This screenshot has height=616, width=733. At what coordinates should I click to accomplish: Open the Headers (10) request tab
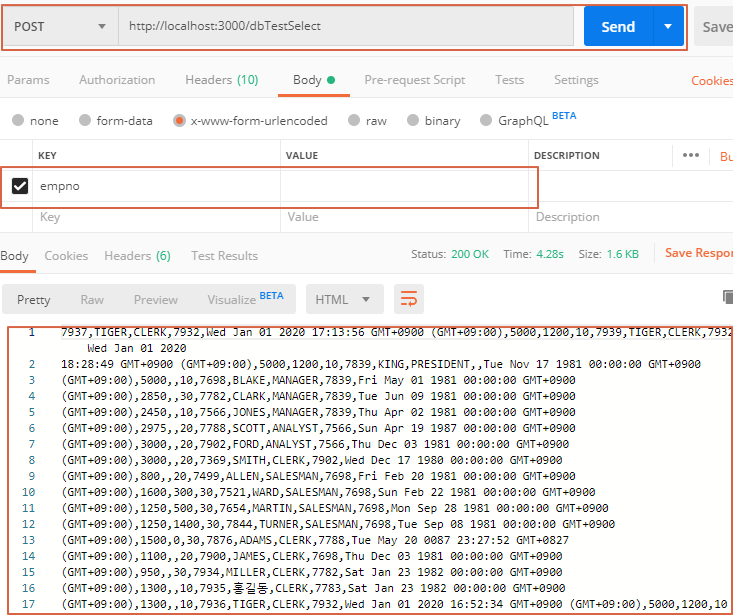click(222, 80)
